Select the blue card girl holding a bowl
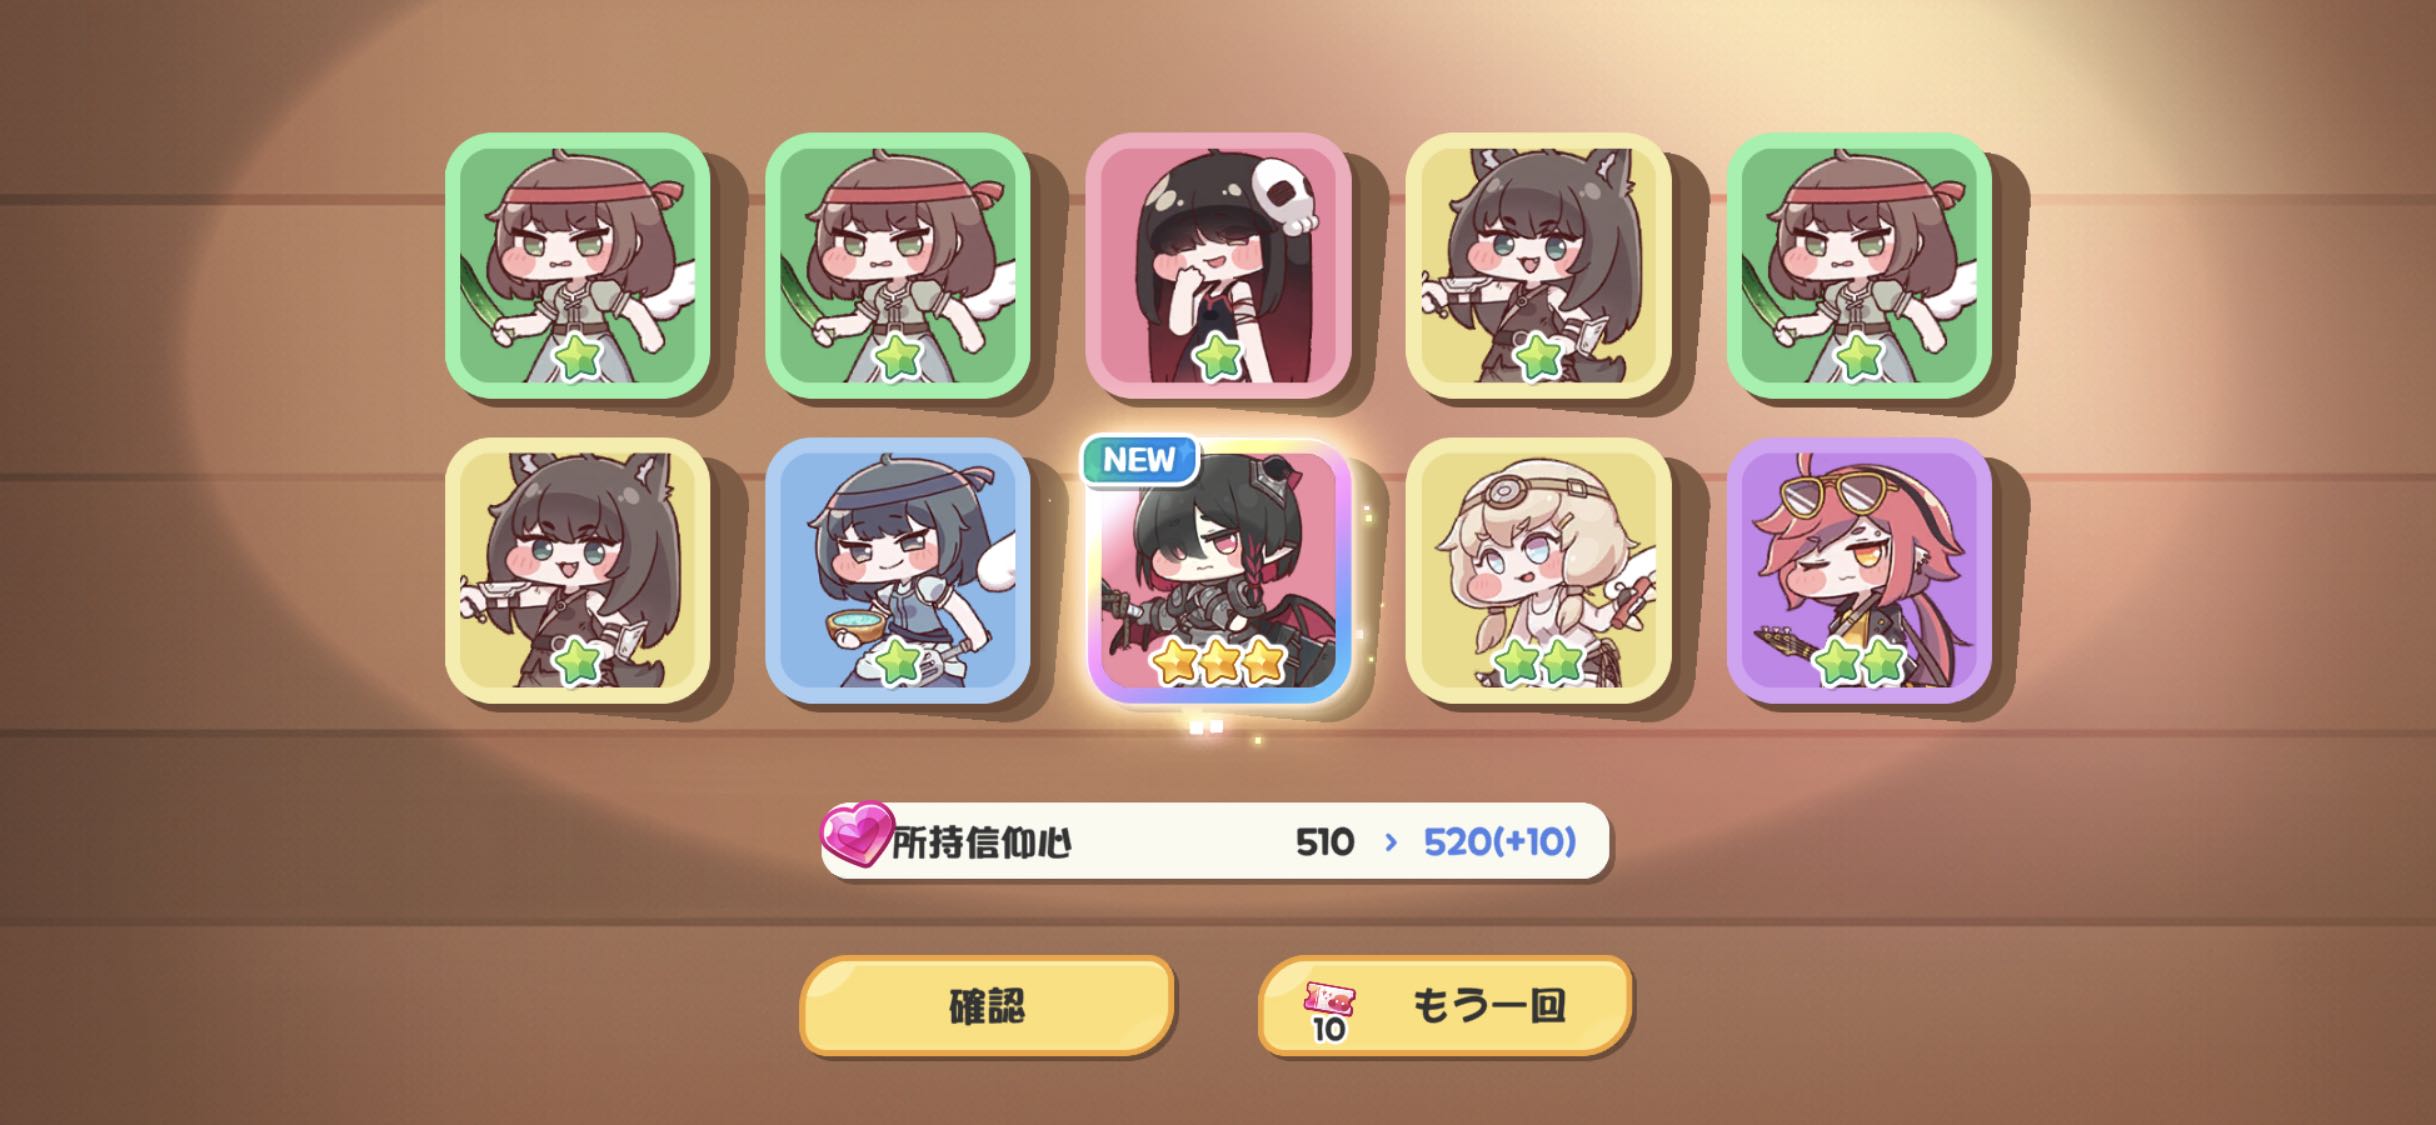 (x=898, y=570)
